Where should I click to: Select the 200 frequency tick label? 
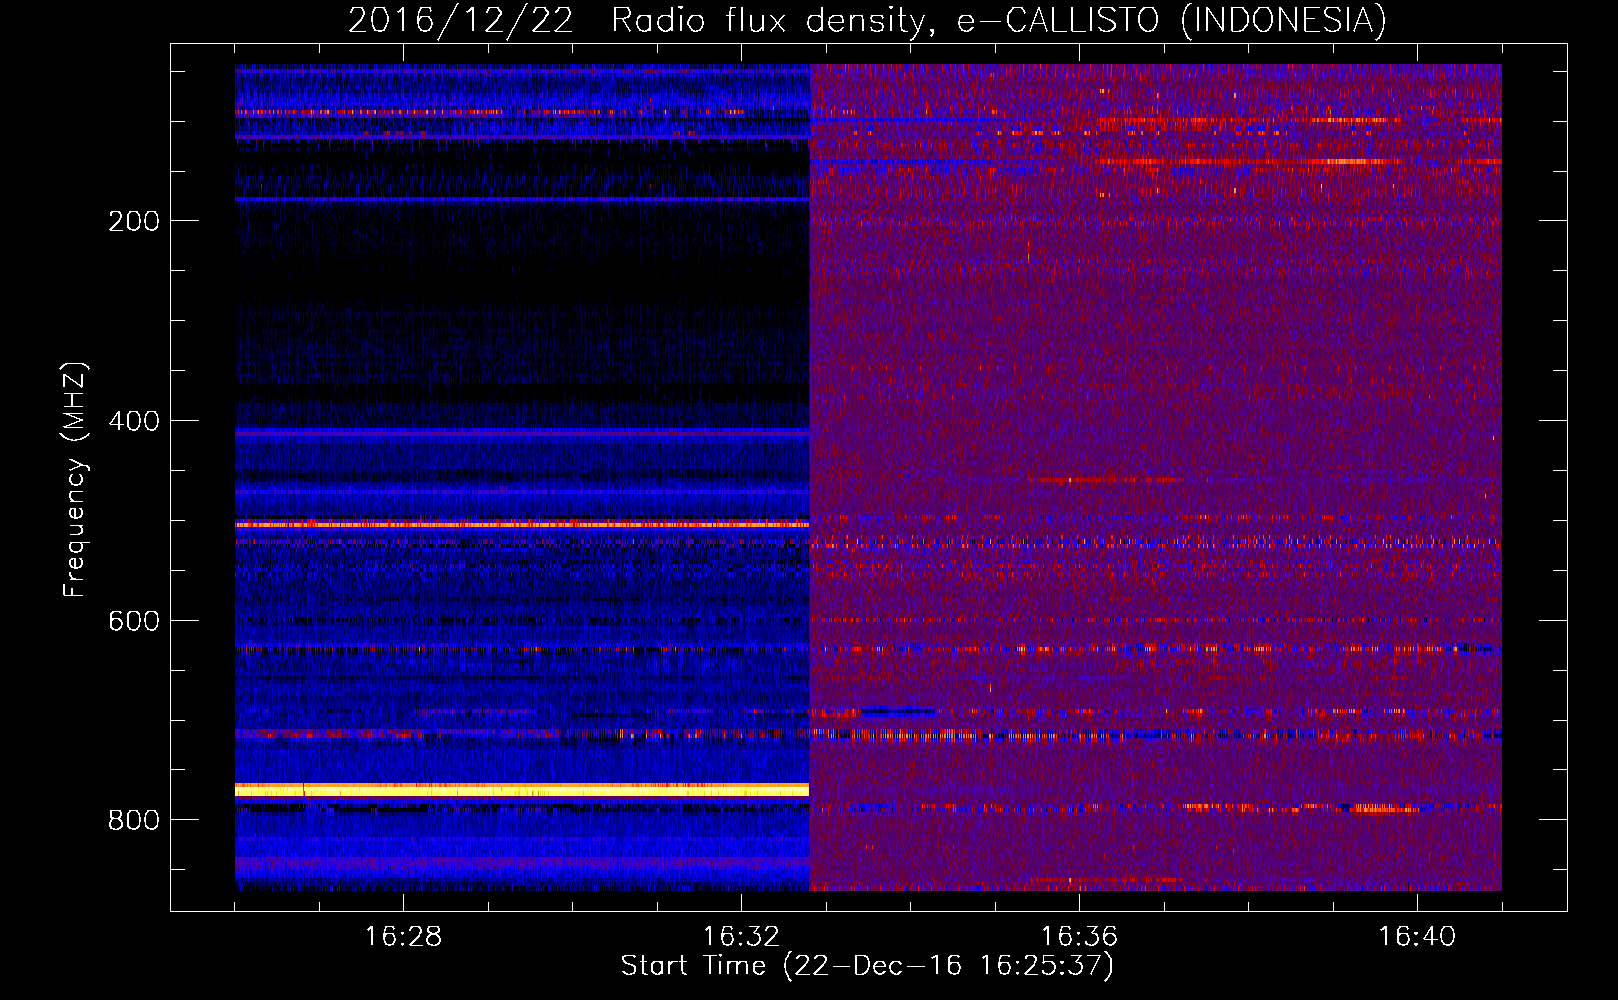click(133, 221)
